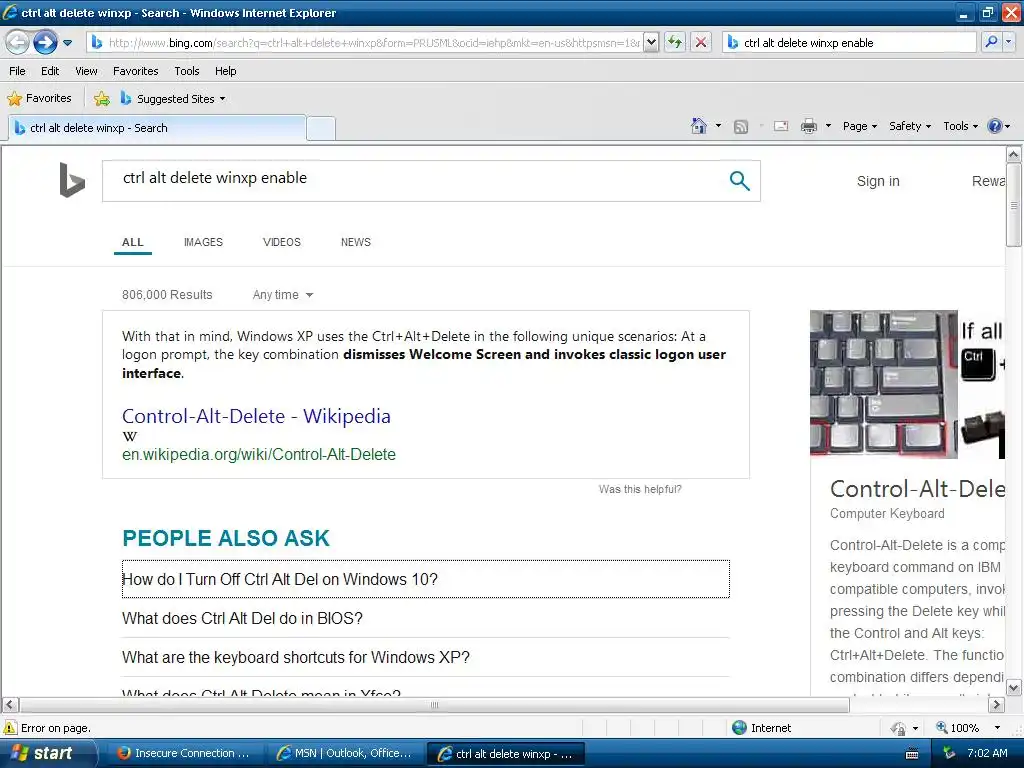Click the en.wikipedia.org URL link

[259, 455]
